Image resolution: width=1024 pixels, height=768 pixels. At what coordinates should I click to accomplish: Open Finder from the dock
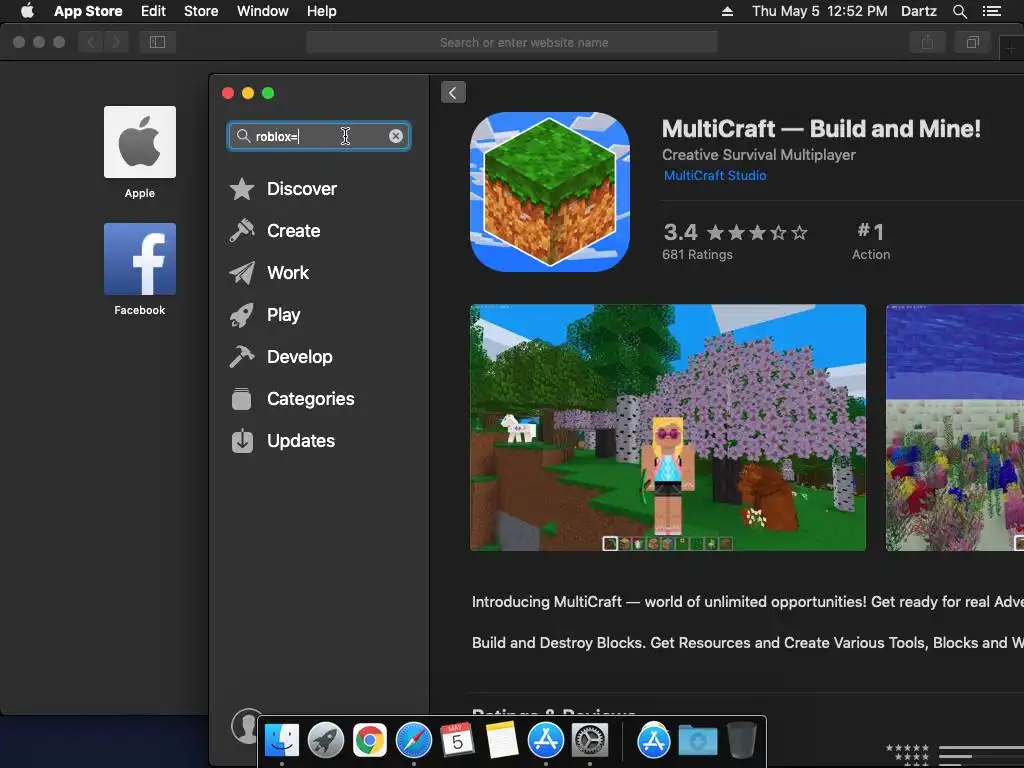(281, 741)
